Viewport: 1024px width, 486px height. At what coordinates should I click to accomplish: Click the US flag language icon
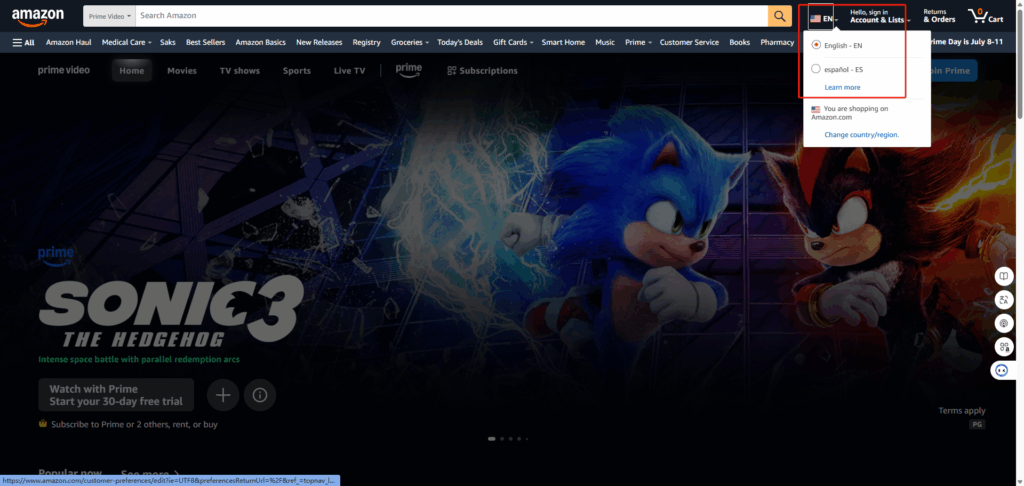pos(815,19)
